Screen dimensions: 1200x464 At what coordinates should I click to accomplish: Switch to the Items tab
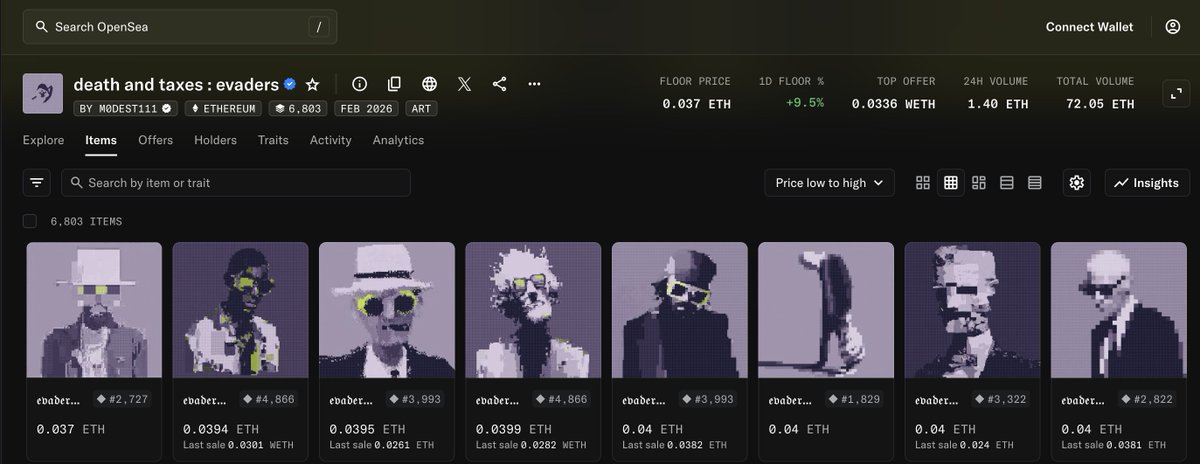[101, 140]
